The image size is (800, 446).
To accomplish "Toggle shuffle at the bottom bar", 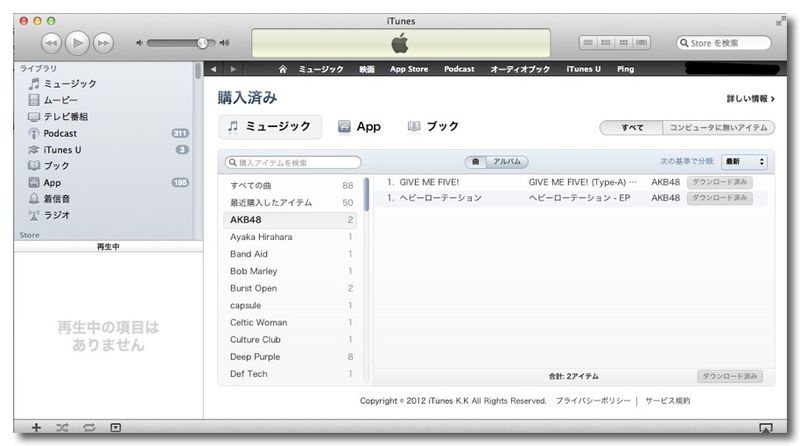I will click(62, 428).
